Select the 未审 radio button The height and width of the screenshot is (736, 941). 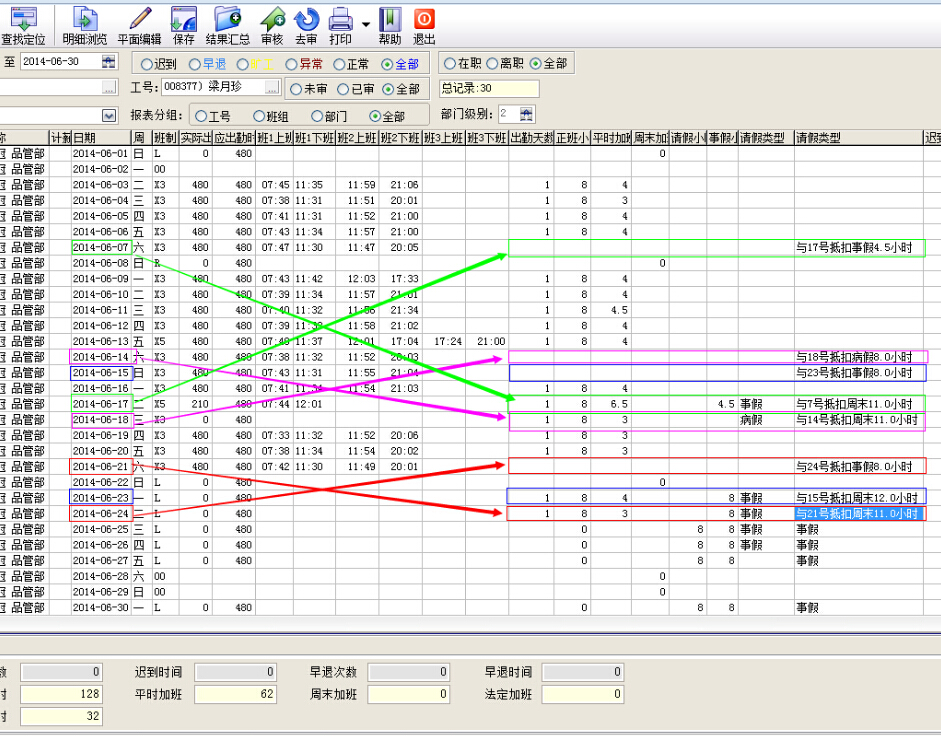[x=295, y=89]
